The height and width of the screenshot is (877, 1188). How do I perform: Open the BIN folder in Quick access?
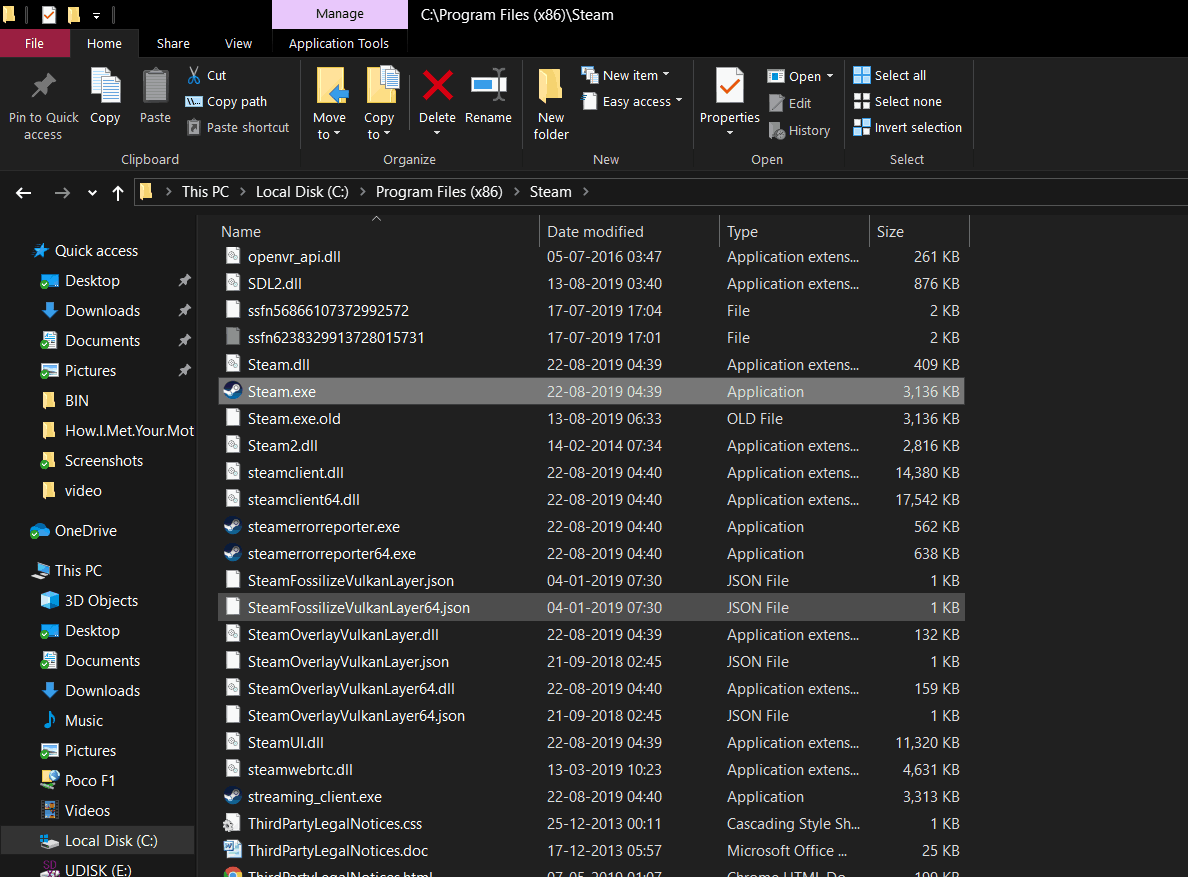point(77,401)
